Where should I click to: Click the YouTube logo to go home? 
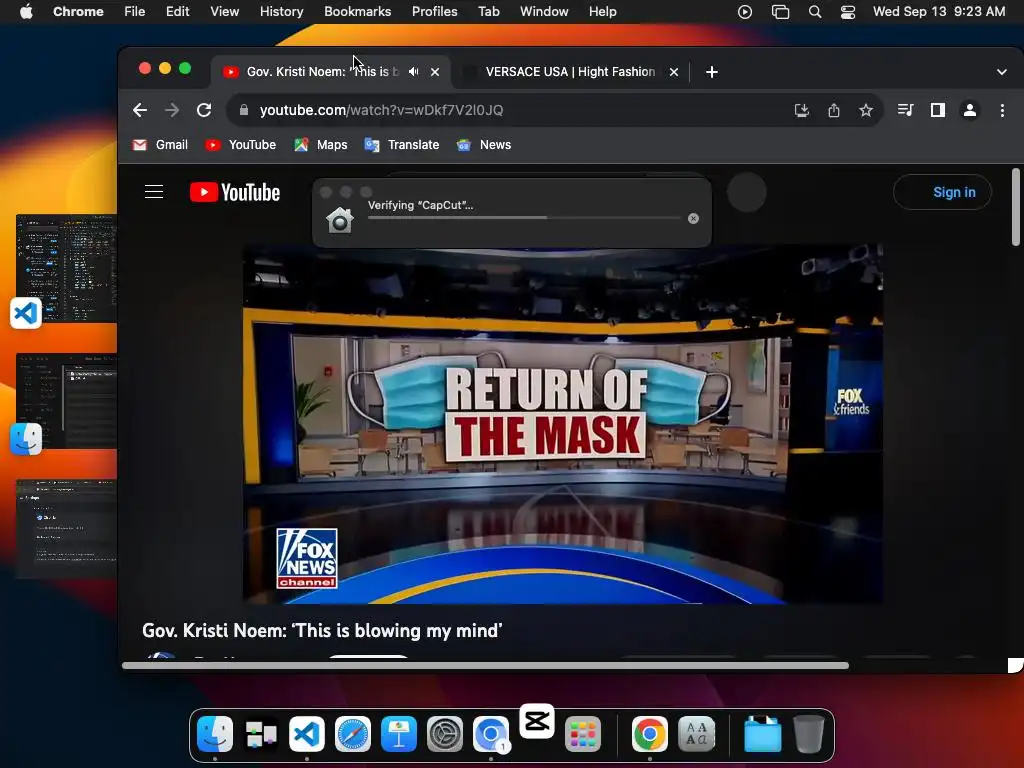pyautogui.click(x=235, y=192)
